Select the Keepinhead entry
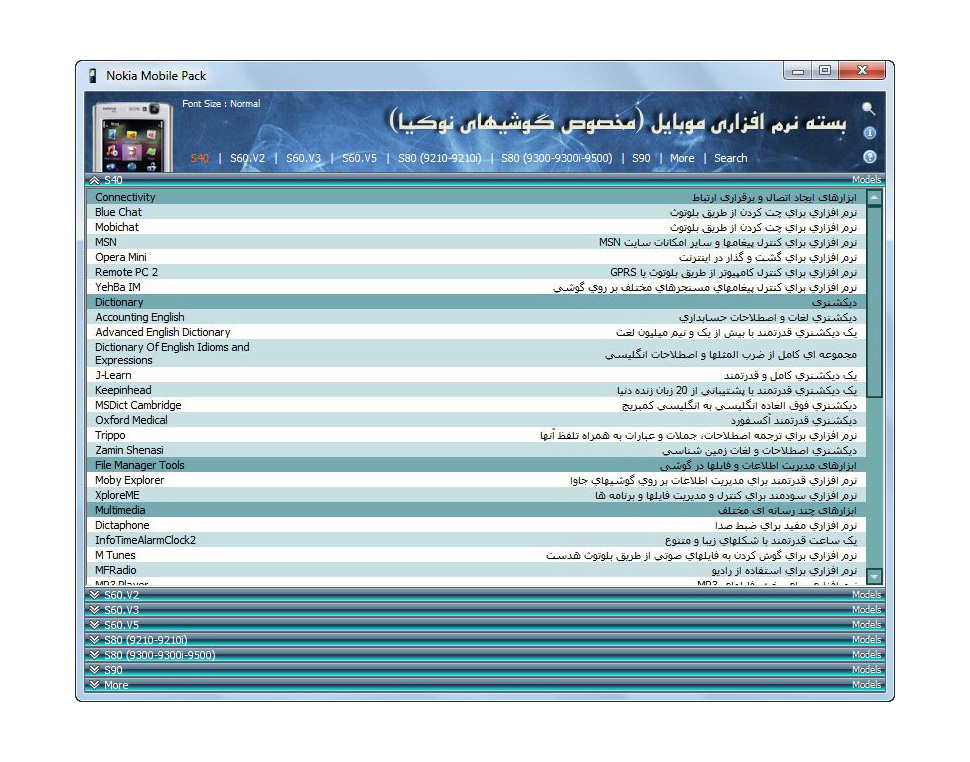970x762 pixels. (476, 390)
